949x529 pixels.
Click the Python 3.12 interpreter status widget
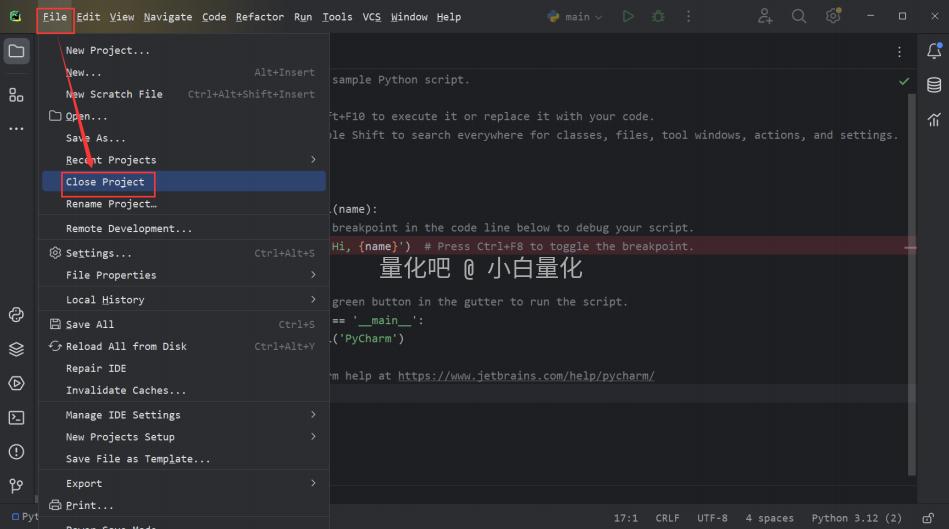point(856,518)
